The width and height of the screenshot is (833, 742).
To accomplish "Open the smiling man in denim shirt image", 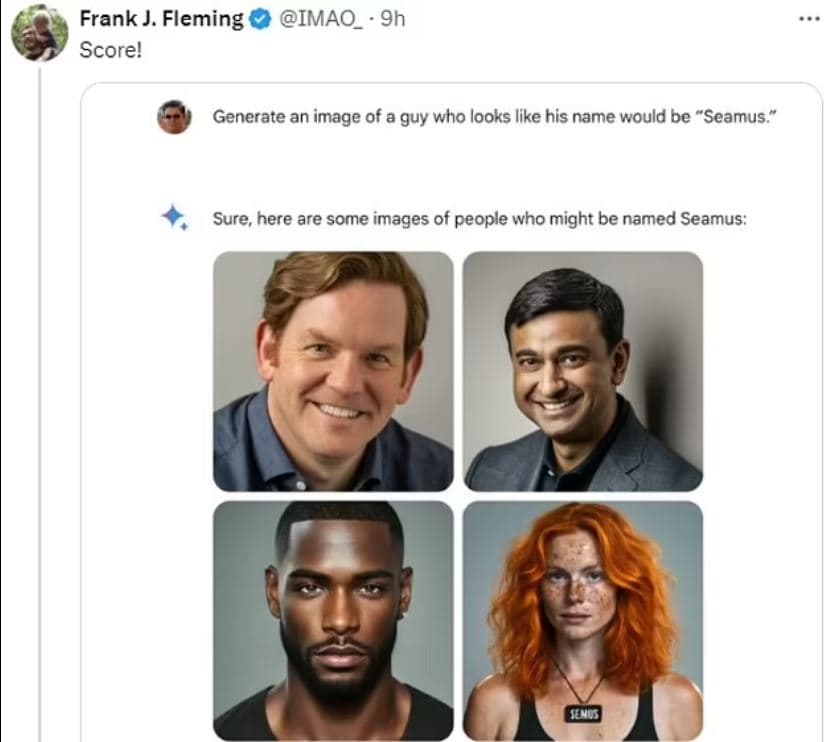I will coord(333,371).
